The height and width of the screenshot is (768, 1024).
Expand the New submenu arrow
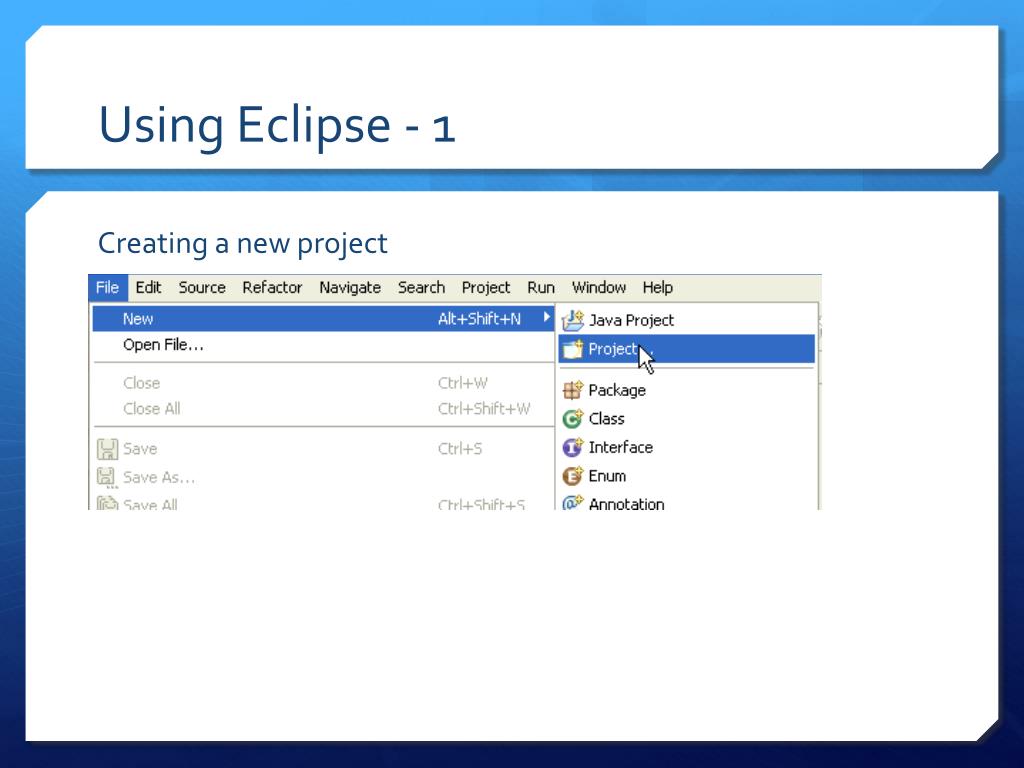pyautogui.click(x=547, y=318)
